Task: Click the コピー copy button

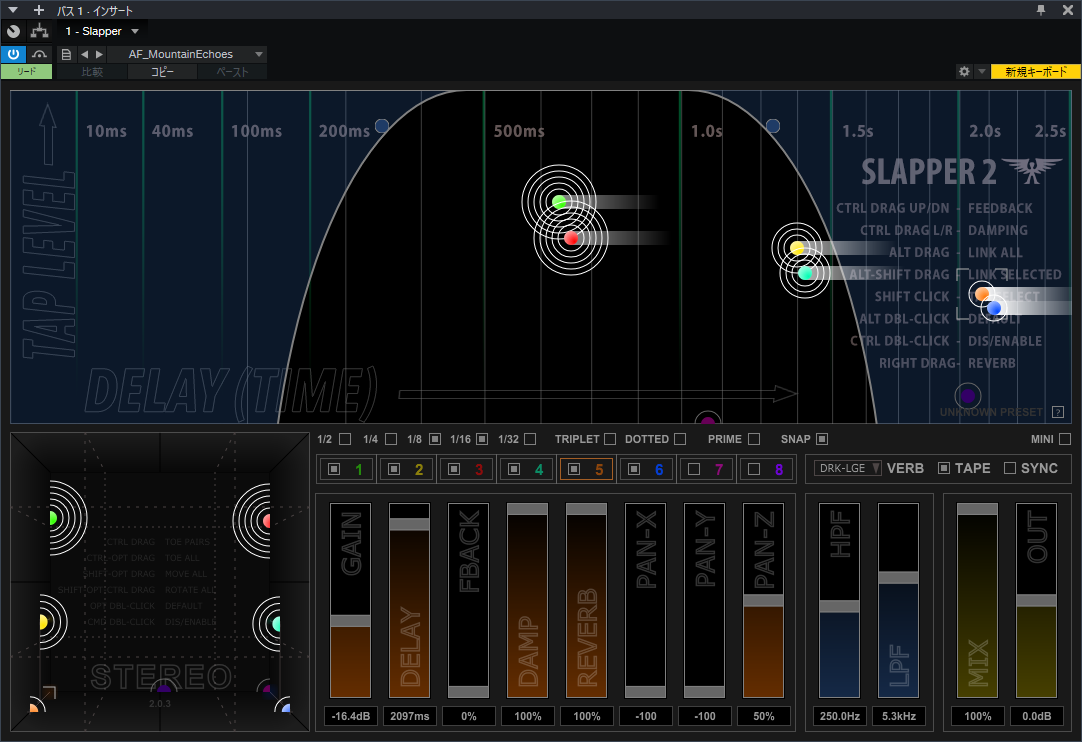Action: pyautogui.click(x=162, y=71)
